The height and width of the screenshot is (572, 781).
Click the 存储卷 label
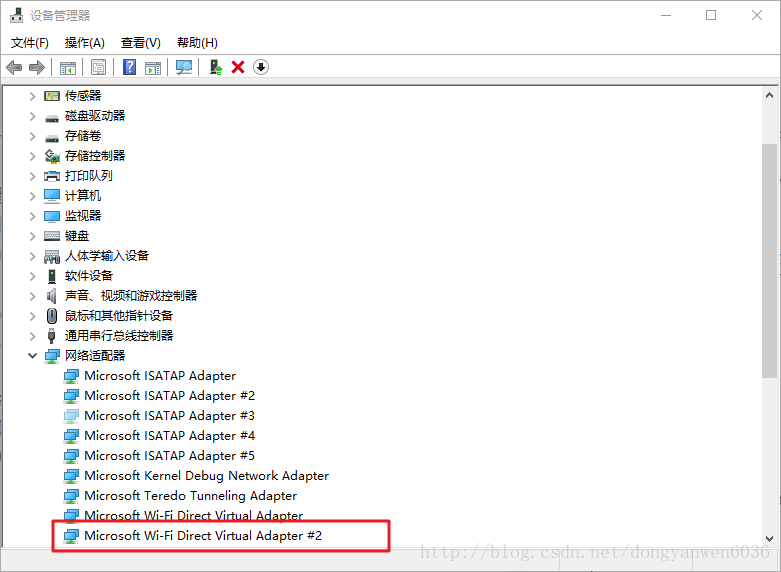[x=83, y=136]
